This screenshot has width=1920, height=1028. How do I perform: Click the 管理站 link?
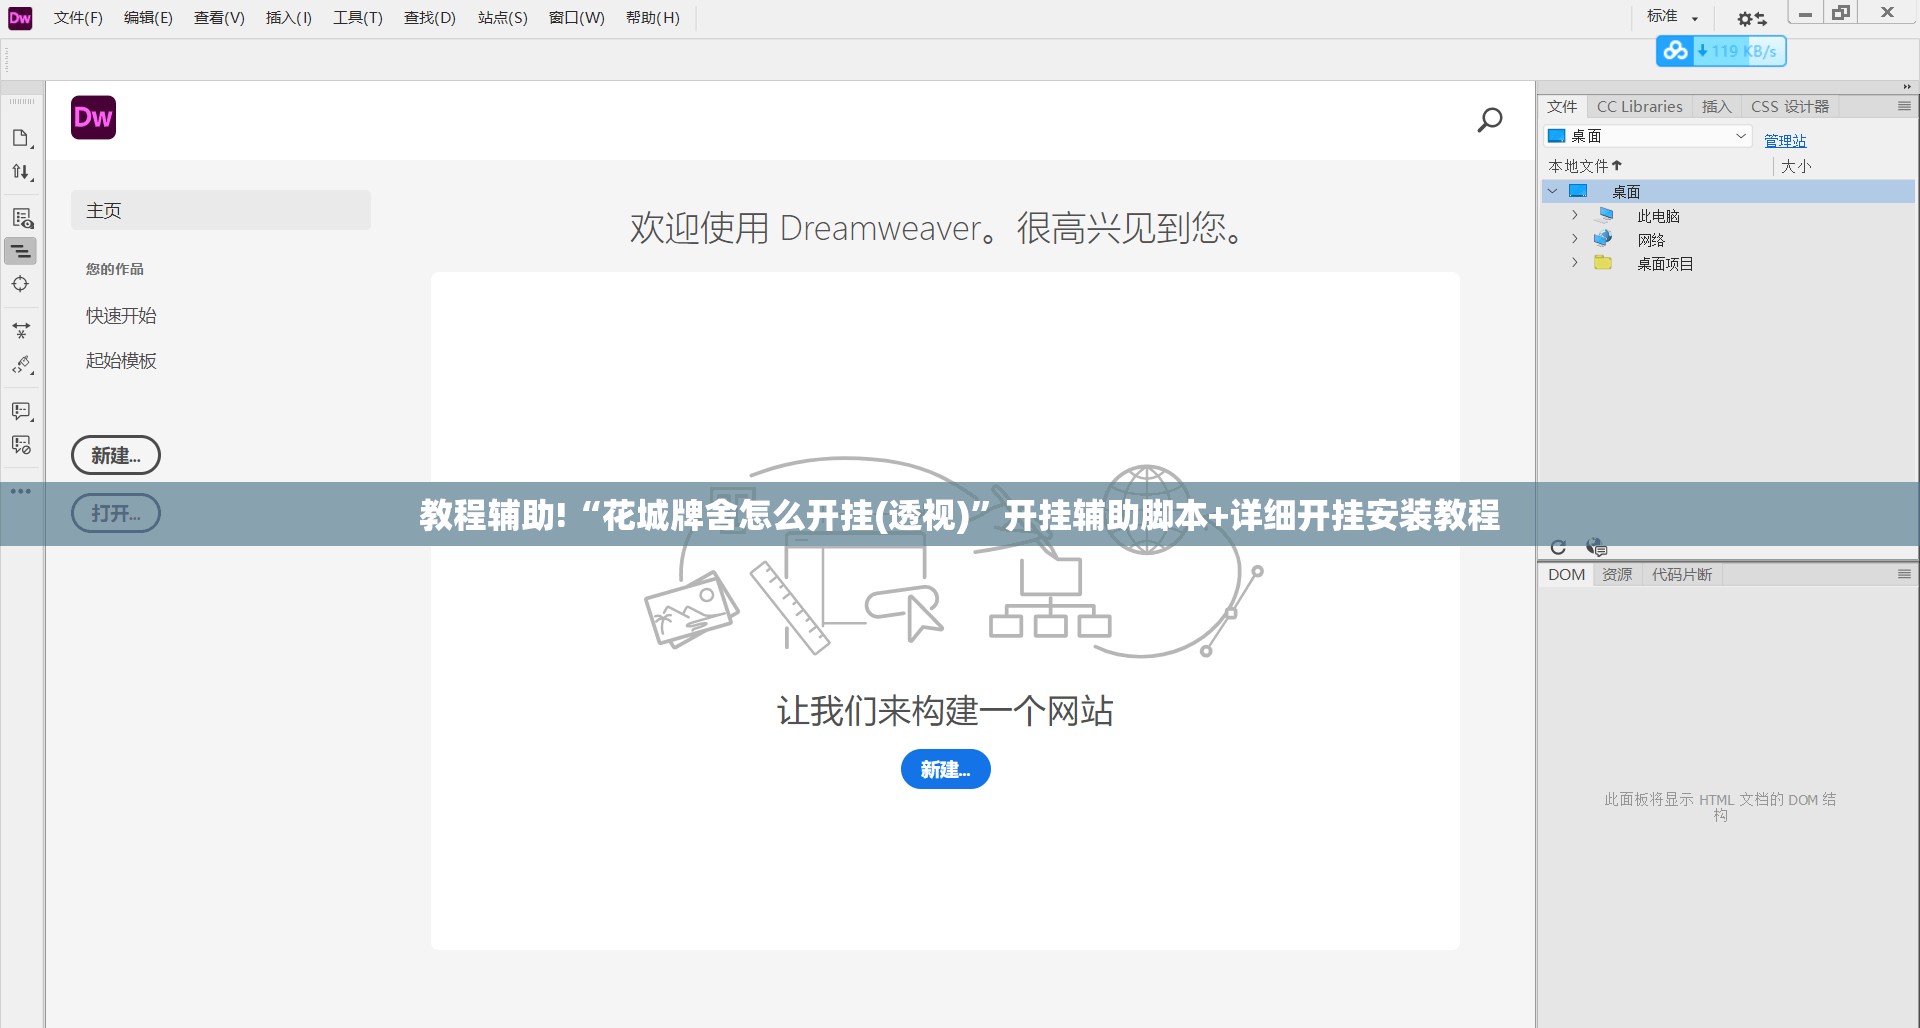[x=1785, y=141]
